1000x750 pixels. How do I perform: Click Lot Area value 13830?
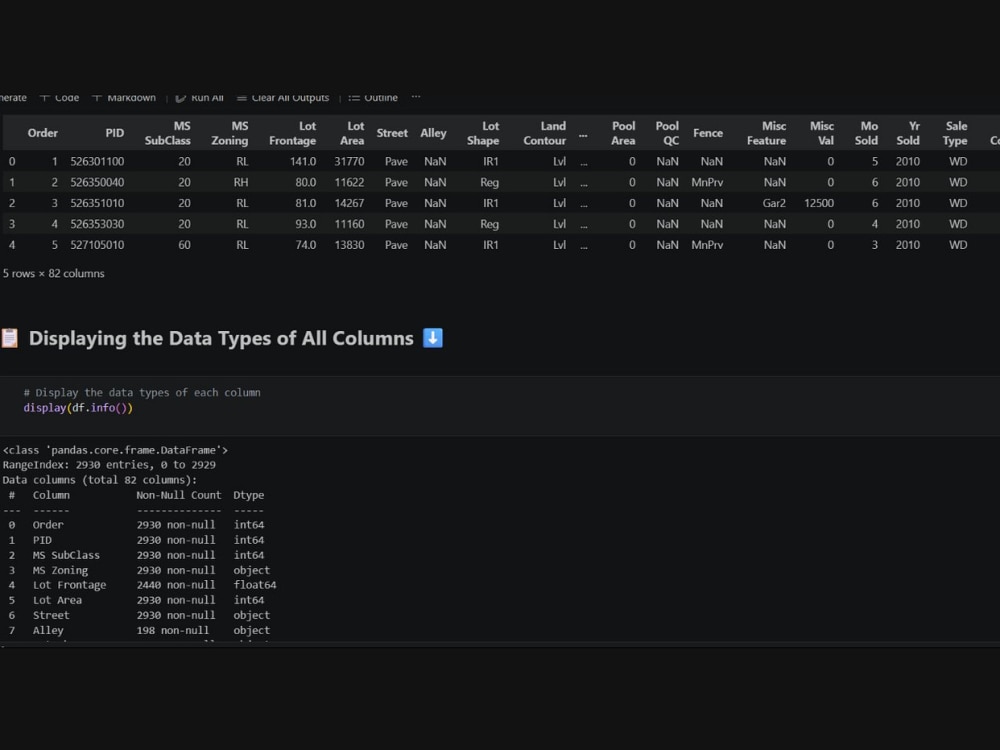(349, 245)
